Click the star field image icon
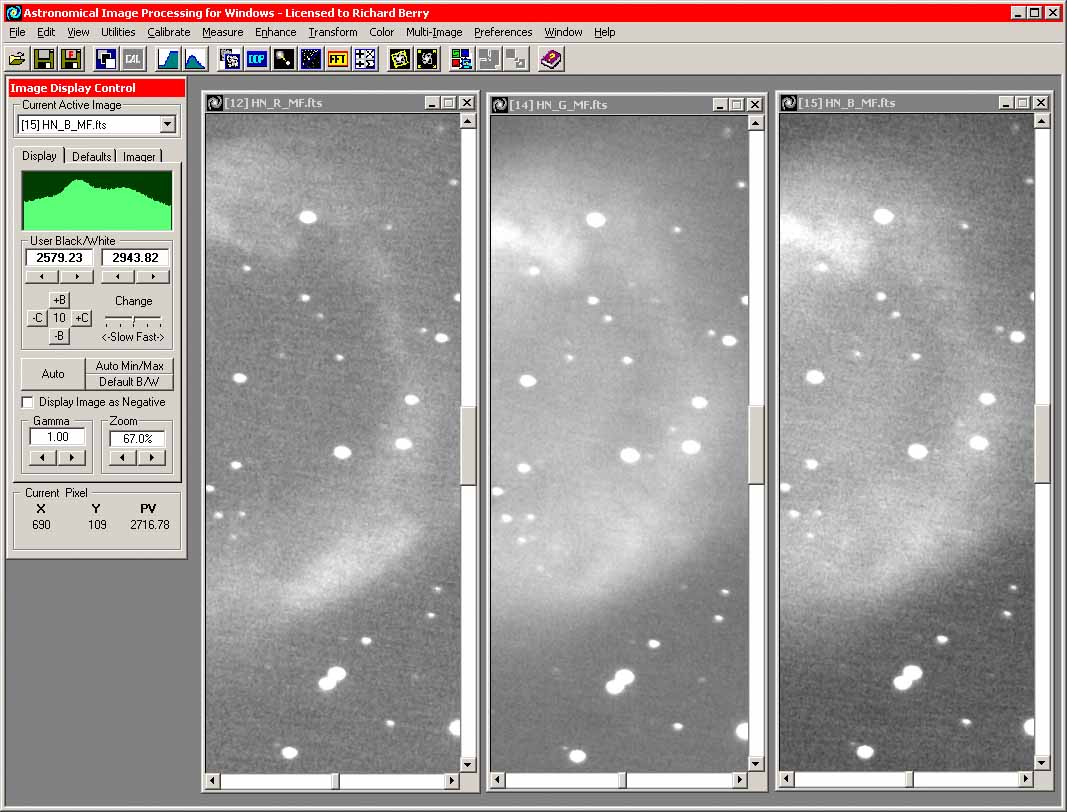This screenshot has height=812, width=1067. [311, 59]
